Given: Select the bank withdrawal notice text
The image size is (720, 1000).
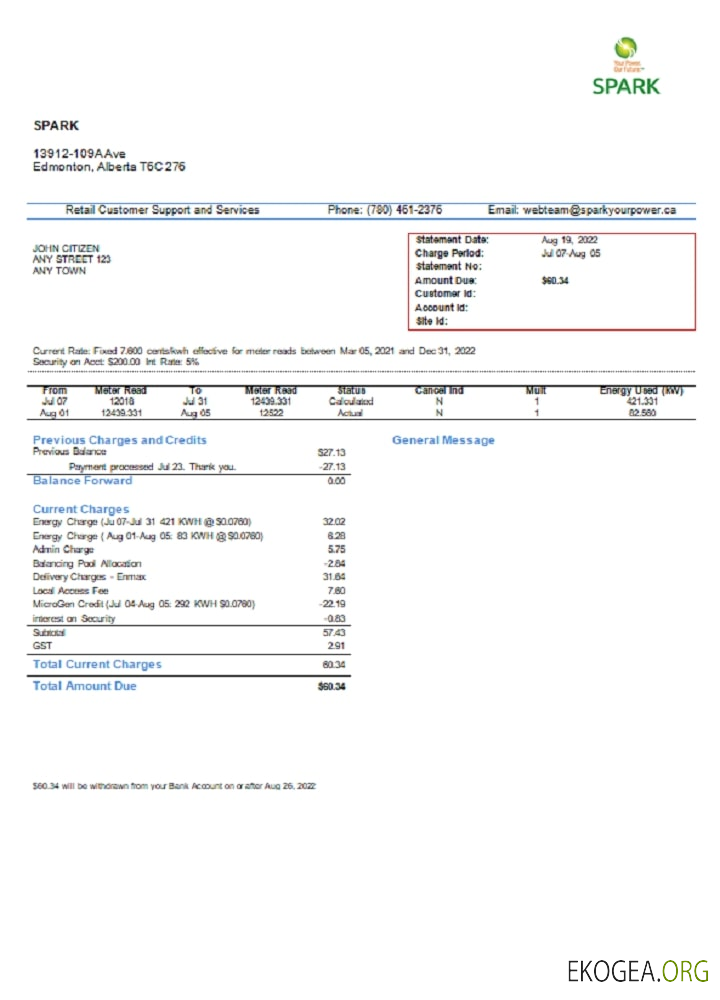Looking at the screenshot, I should click(x=175, y=787).
